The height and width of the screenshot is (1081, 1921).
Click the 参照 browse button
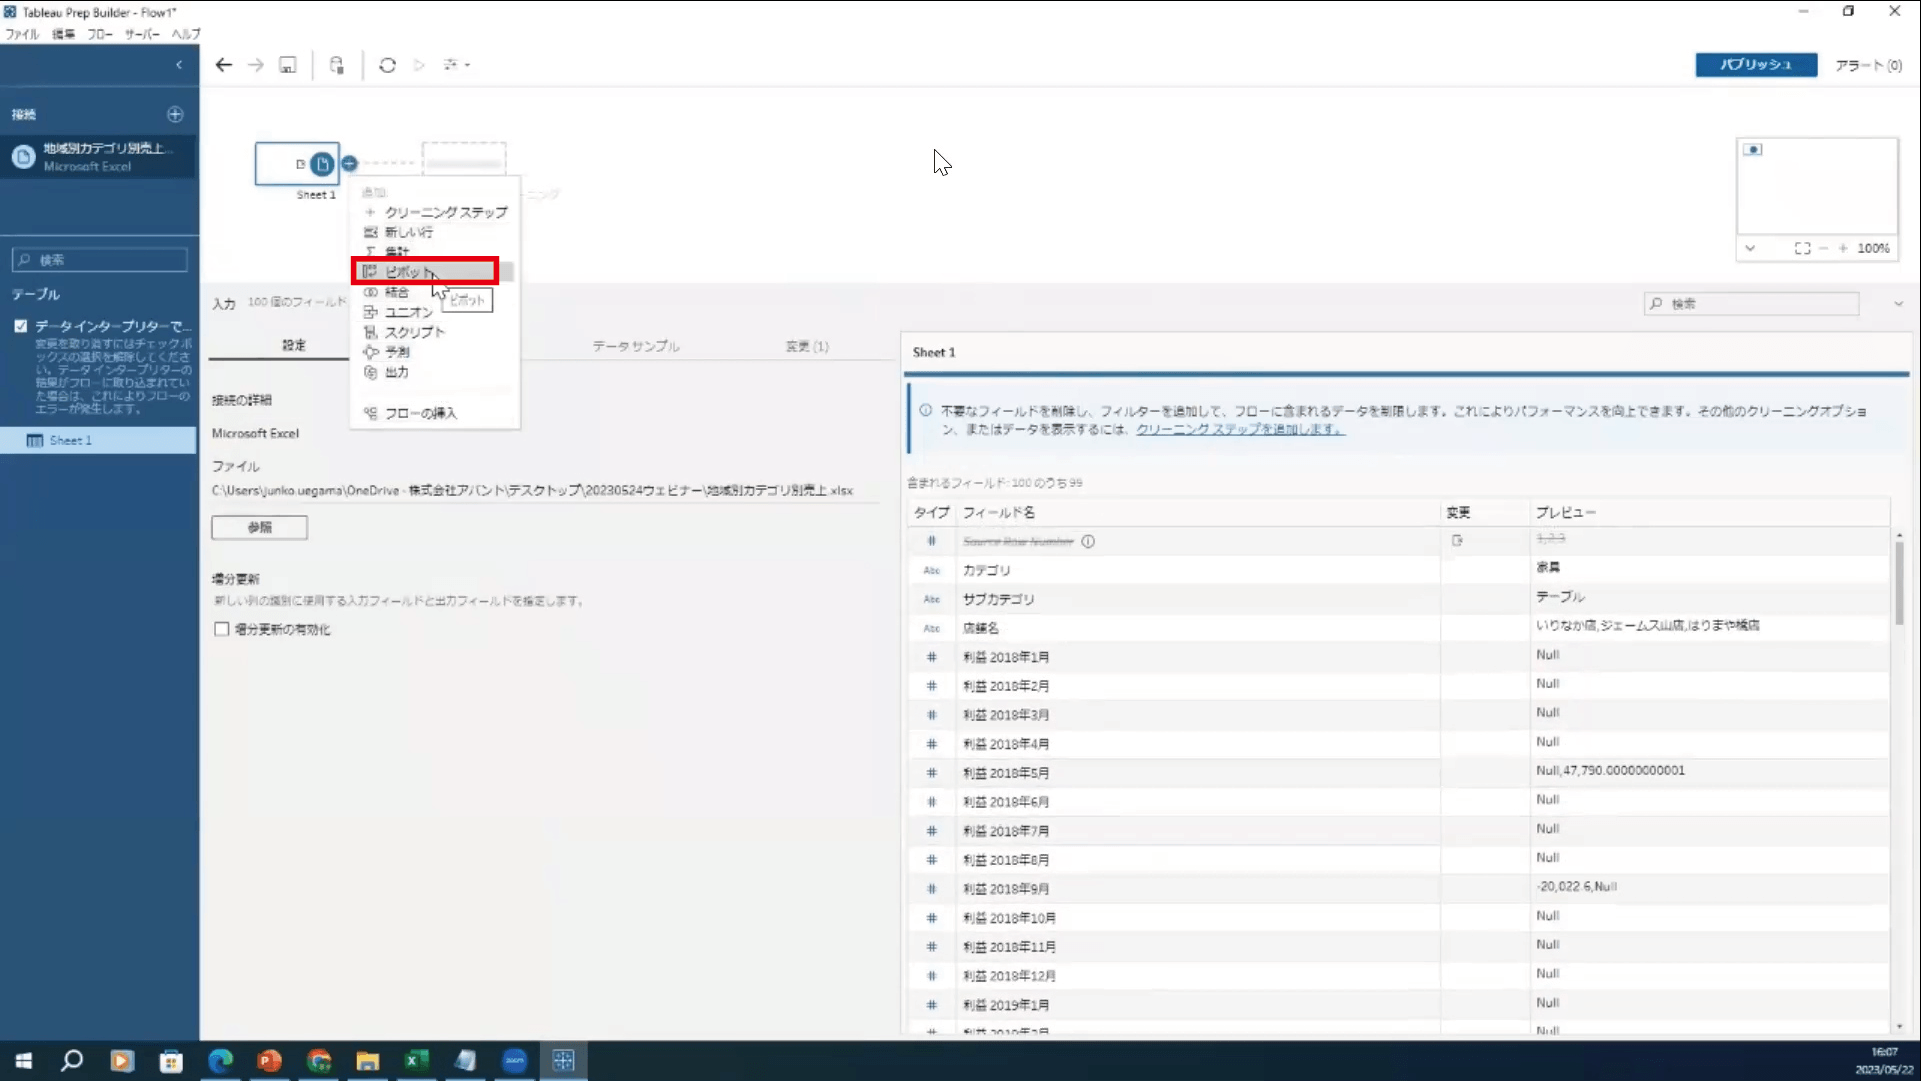coord(259,527)
